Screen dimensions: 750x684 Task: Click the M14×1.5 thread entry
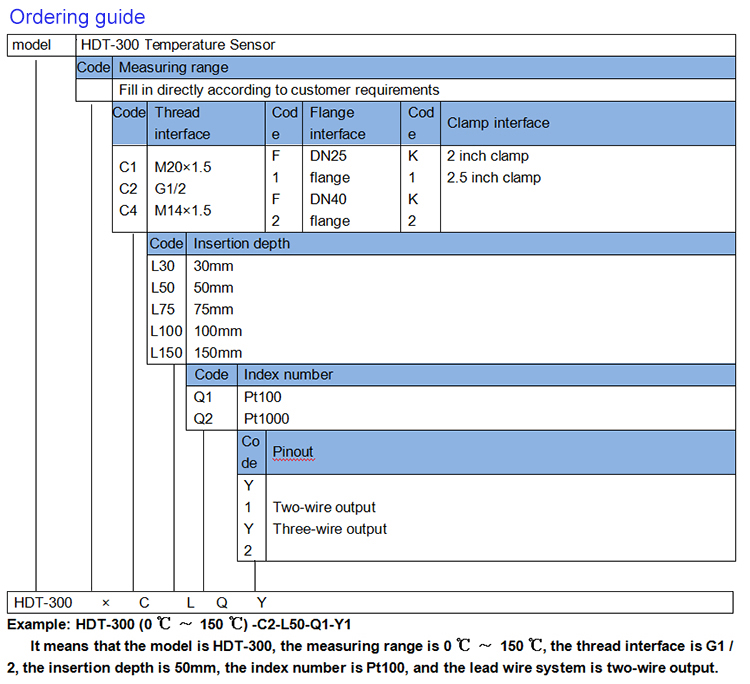coord(183,210)
